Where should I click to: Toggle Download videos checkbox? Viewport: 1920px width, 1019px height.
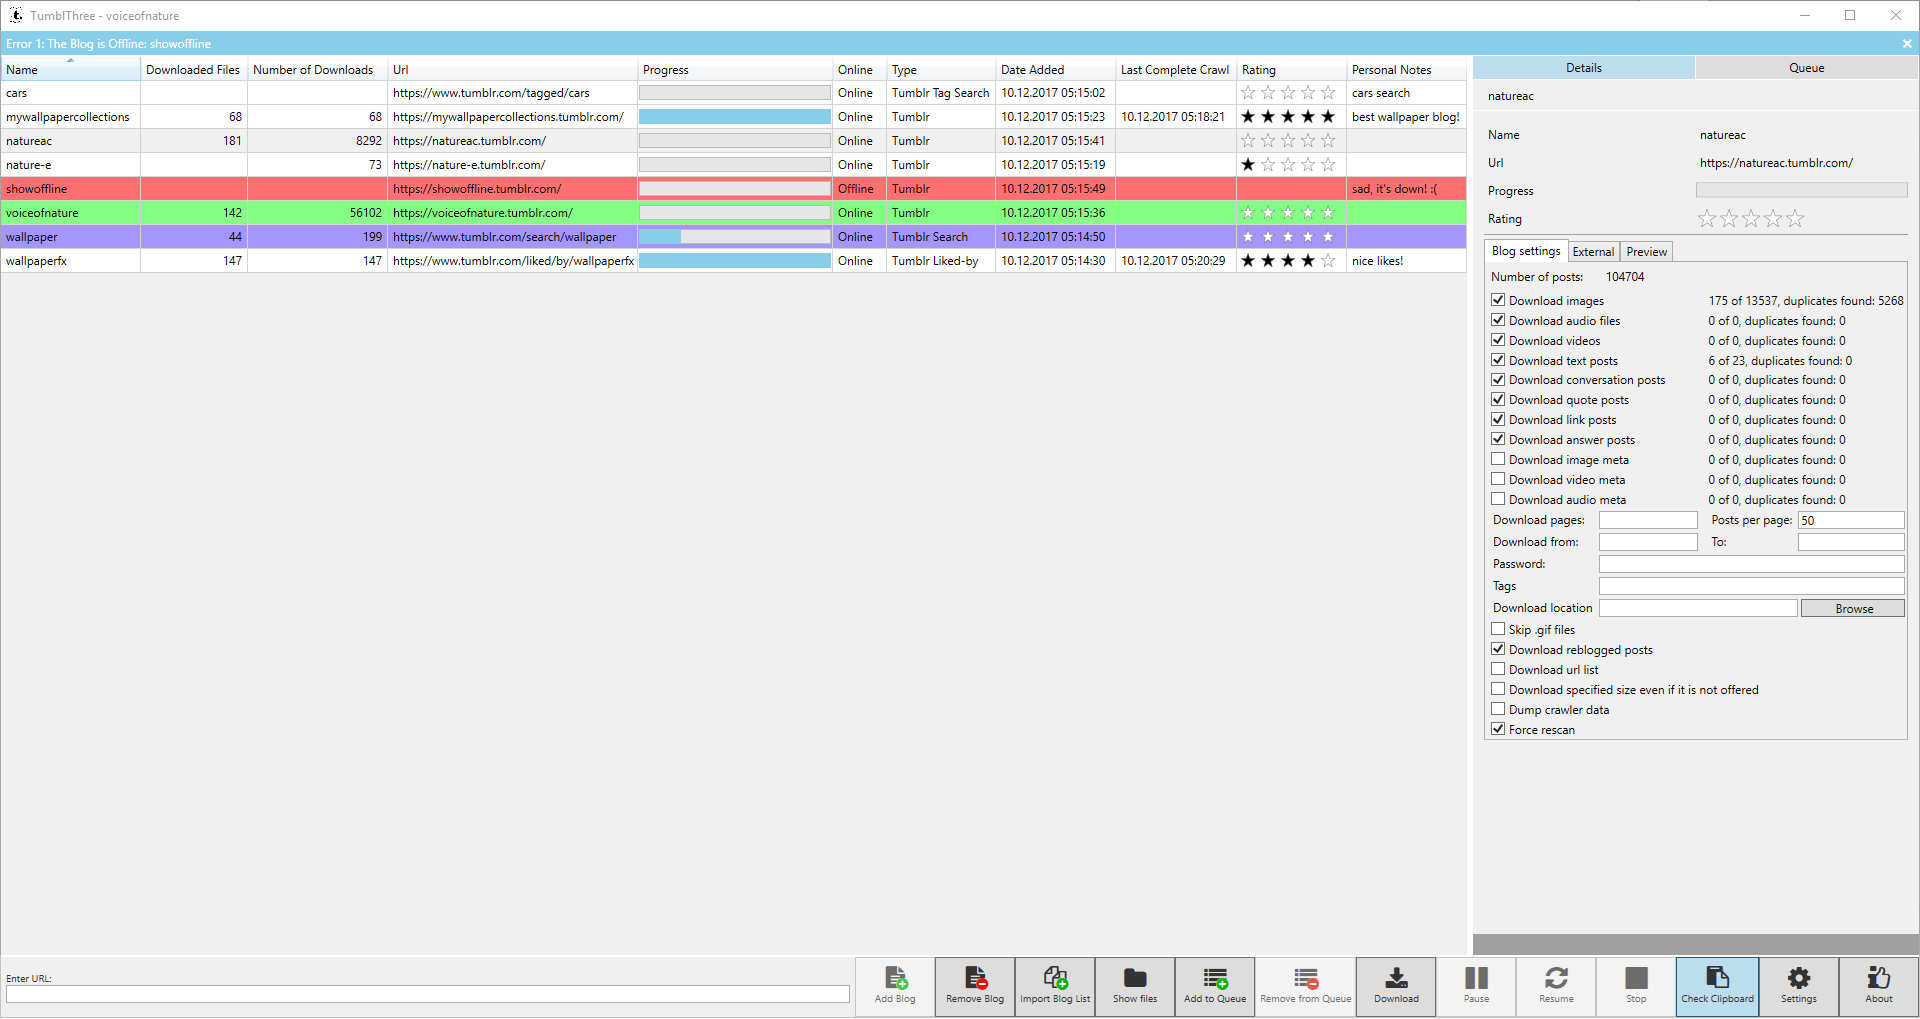click(x=1498, y=340)
